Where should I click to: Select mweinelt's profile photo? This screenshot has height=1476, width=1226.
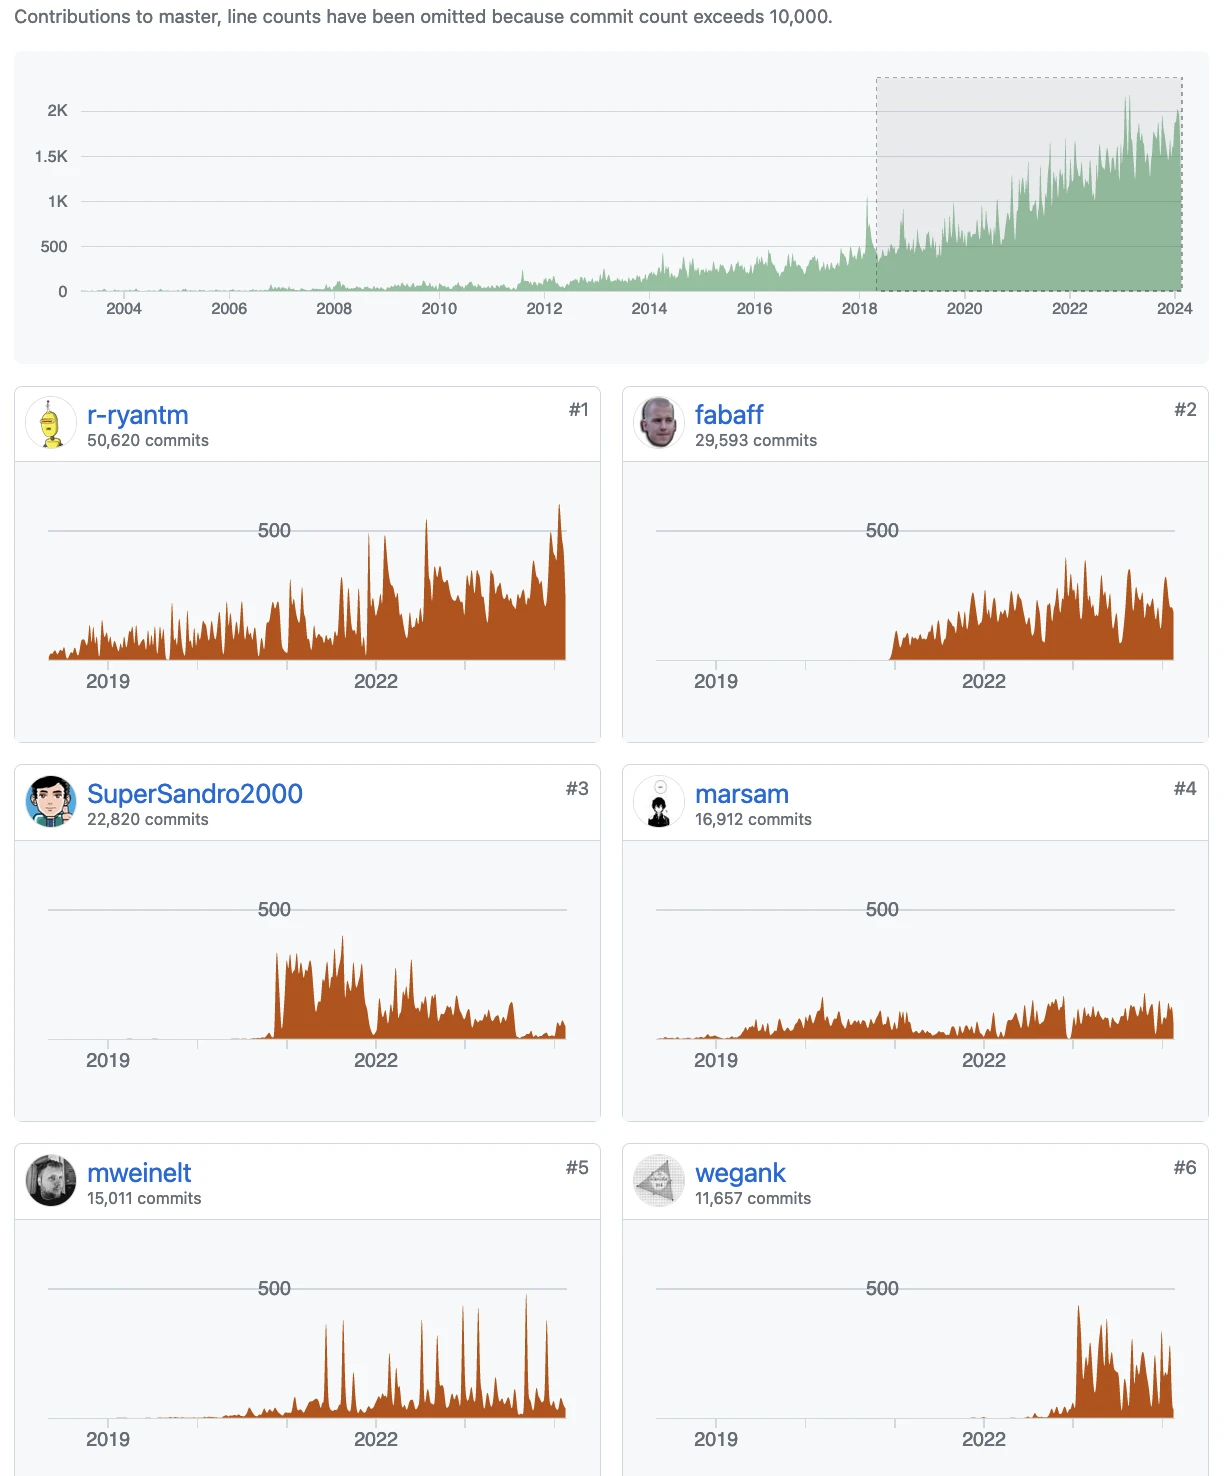click(x=50, y=1181)
